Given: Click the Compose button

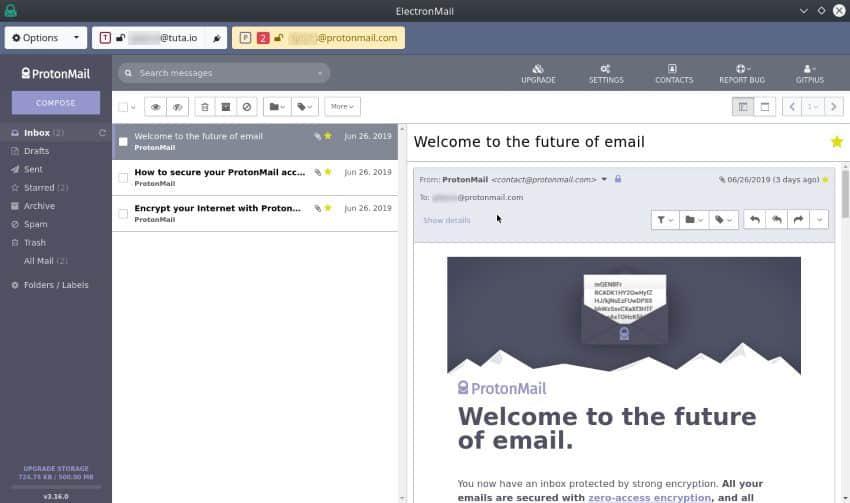Looking at the screenshot, I should (56, 102).
